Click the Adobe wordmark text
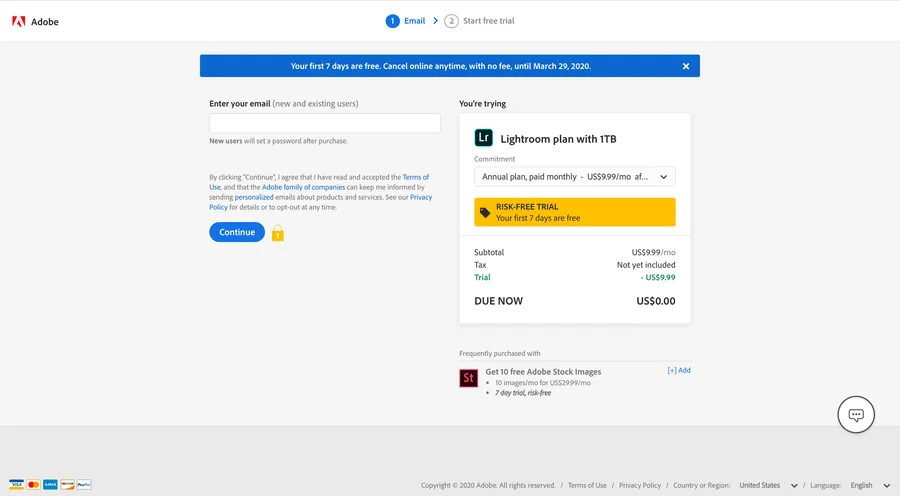Screen dimensions: 900x496 click(x=45, y=22)
